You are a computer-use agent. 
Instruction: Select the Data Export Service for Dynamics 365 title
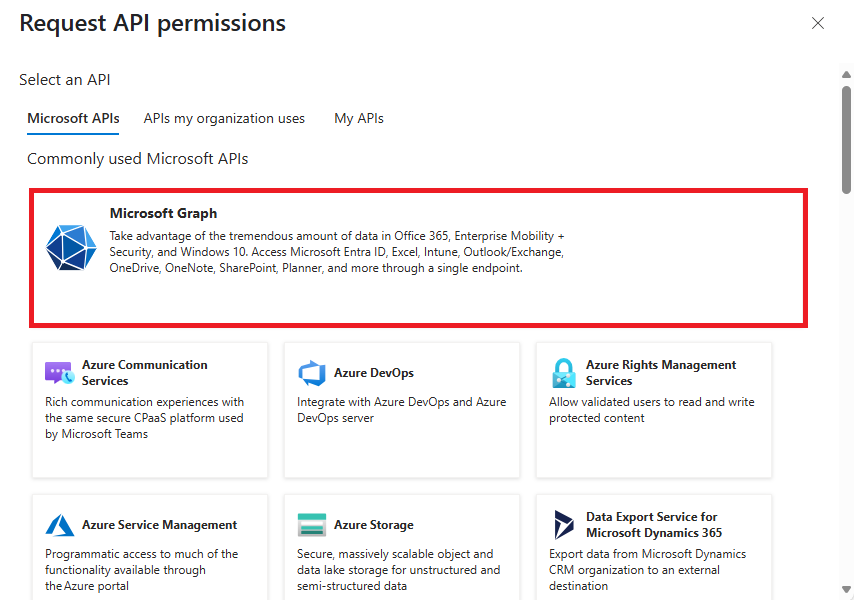click(x=654, y=524)
